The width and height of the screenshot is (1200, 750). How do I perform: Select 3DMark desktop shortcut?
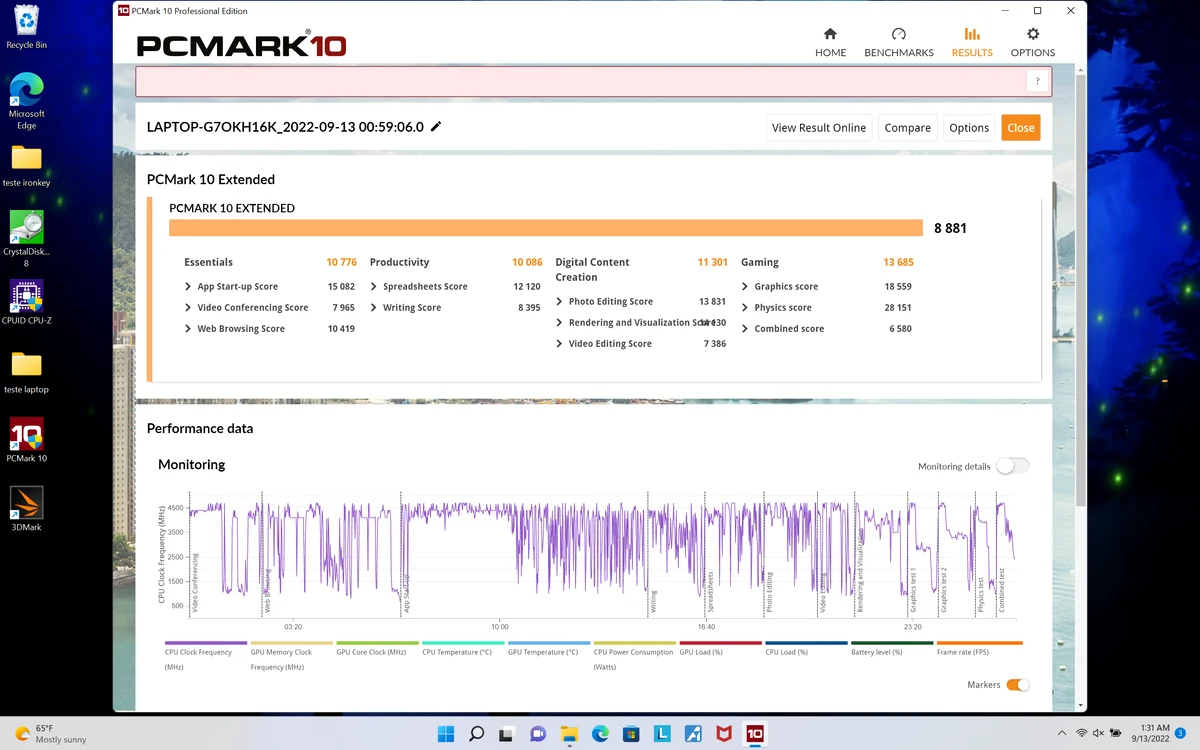tap(27, 508)
